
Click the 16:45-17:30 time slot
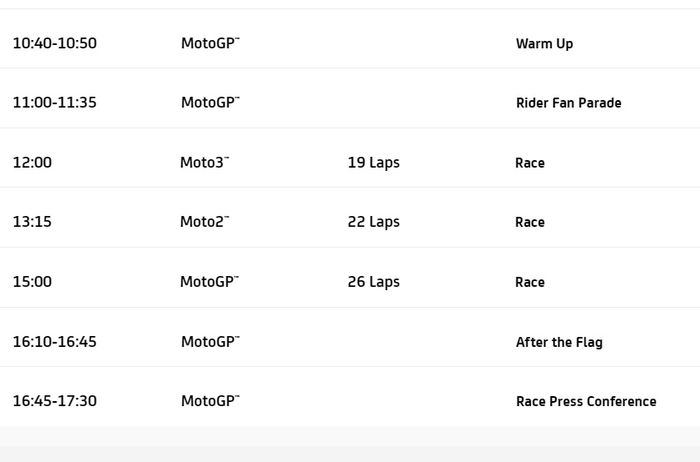pos(54,401)
